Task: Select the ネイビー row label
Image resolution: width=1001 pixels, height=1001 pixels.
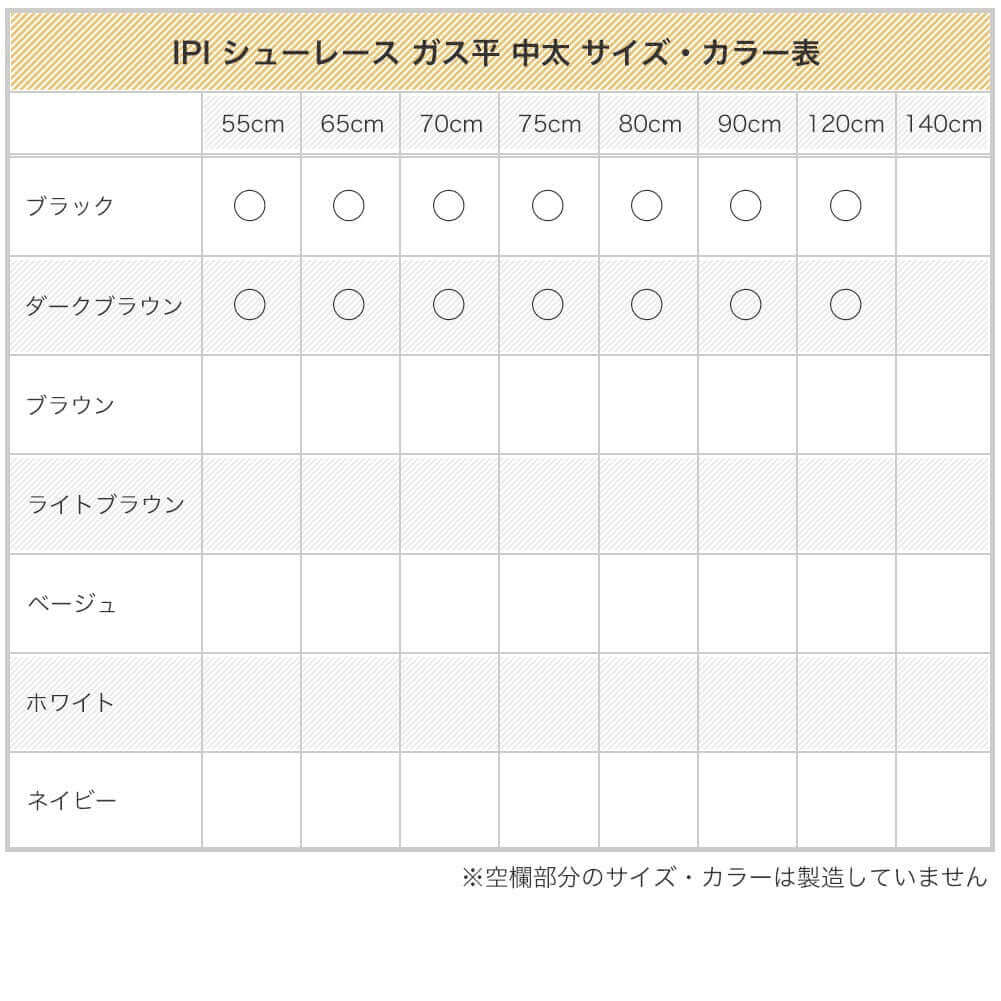Action: (x=71, y=801)
